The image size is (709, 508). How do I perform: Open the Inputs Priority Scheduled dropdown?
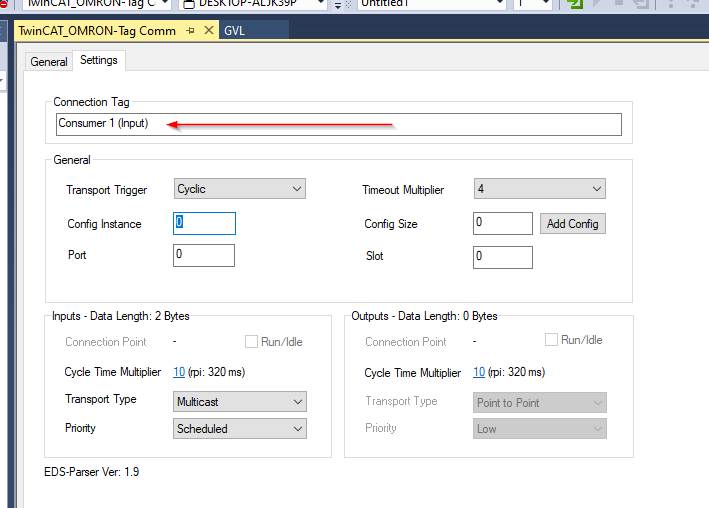(240, 429)
